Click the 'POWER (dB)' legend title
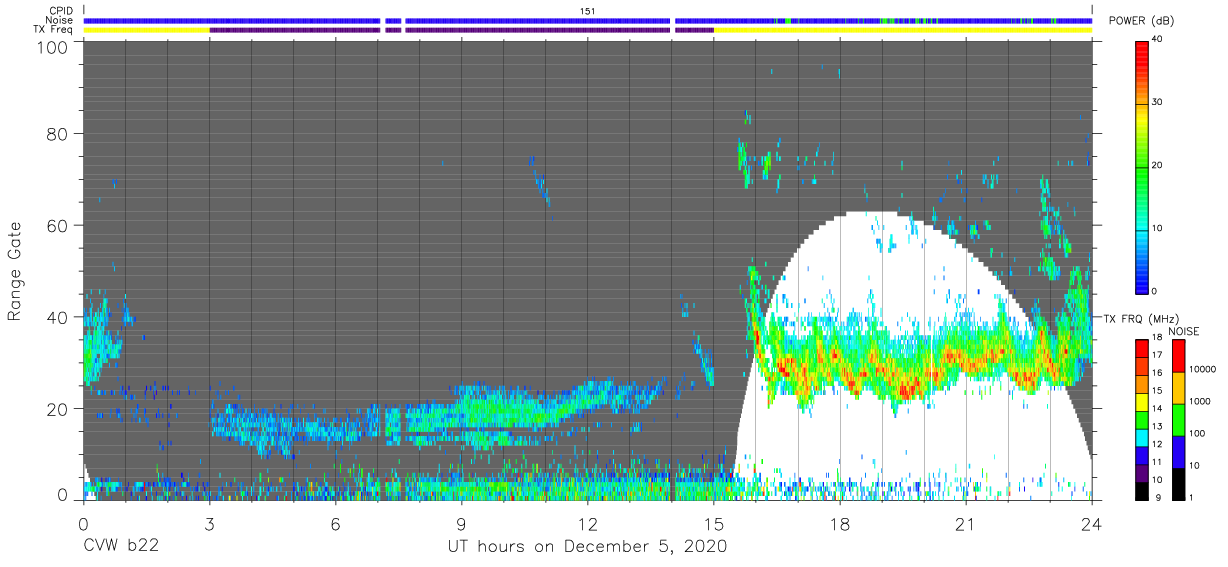The image size is (1228, 567). click(1141, 22)
